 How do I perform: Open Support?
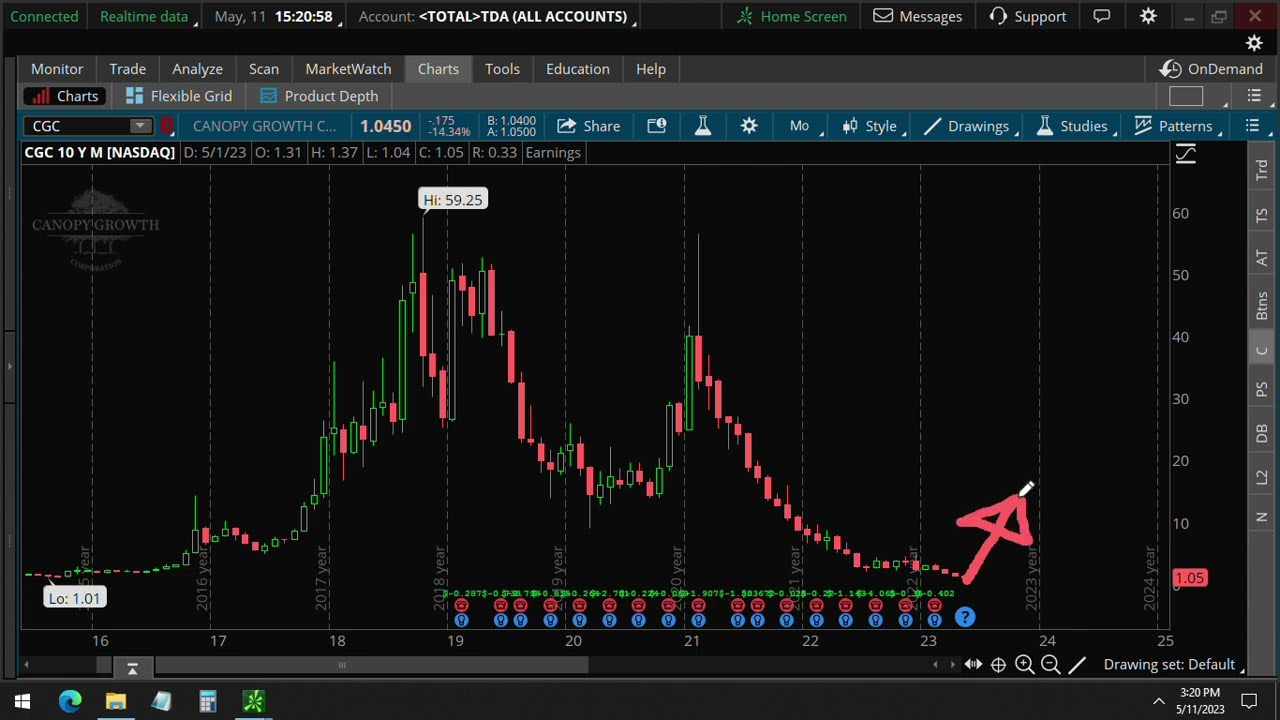pos(1028,16)
